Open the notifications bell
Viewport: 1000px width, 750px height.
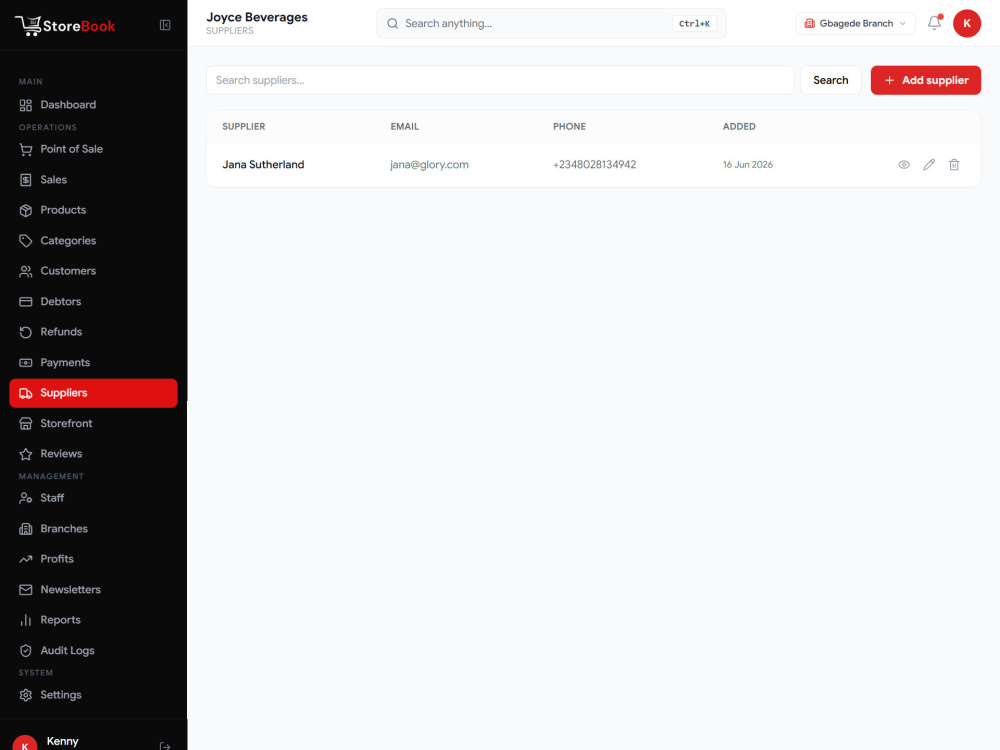(x=934, y=23)
